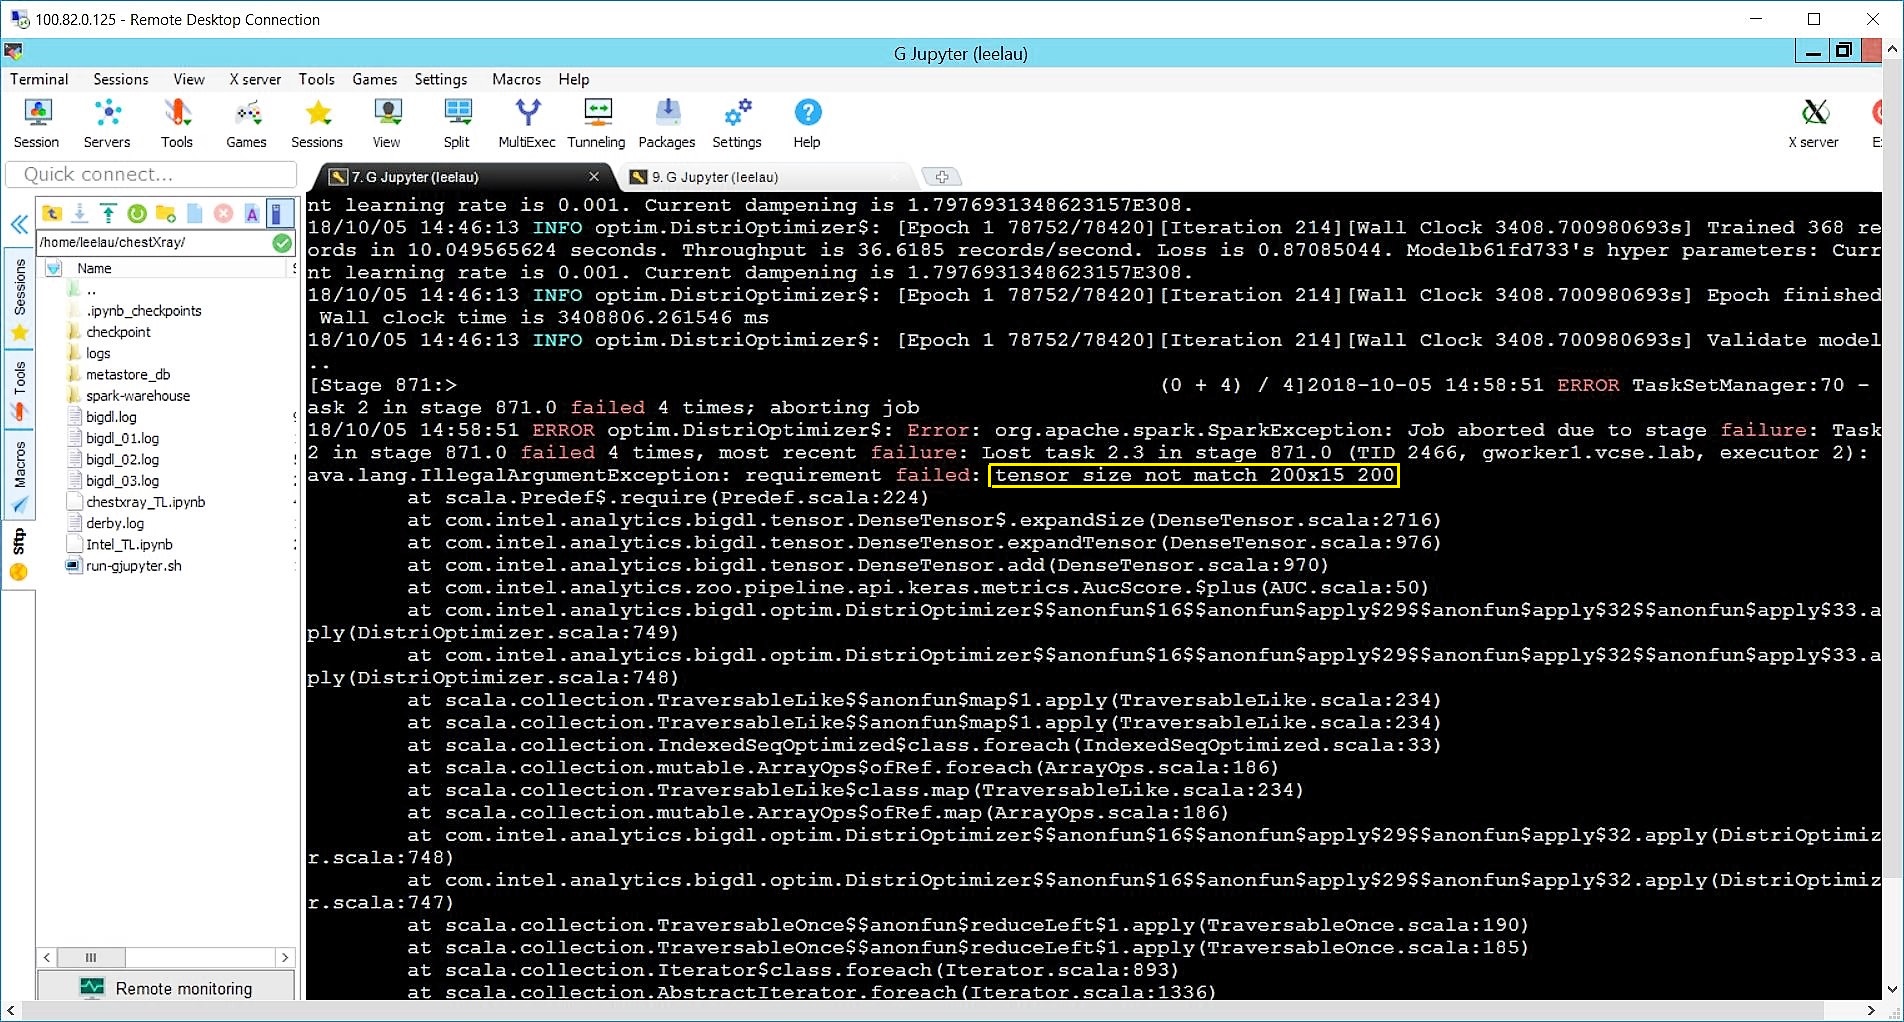
Task: Toggle SFTP follow terminal folder button
Action: point(281,213)
